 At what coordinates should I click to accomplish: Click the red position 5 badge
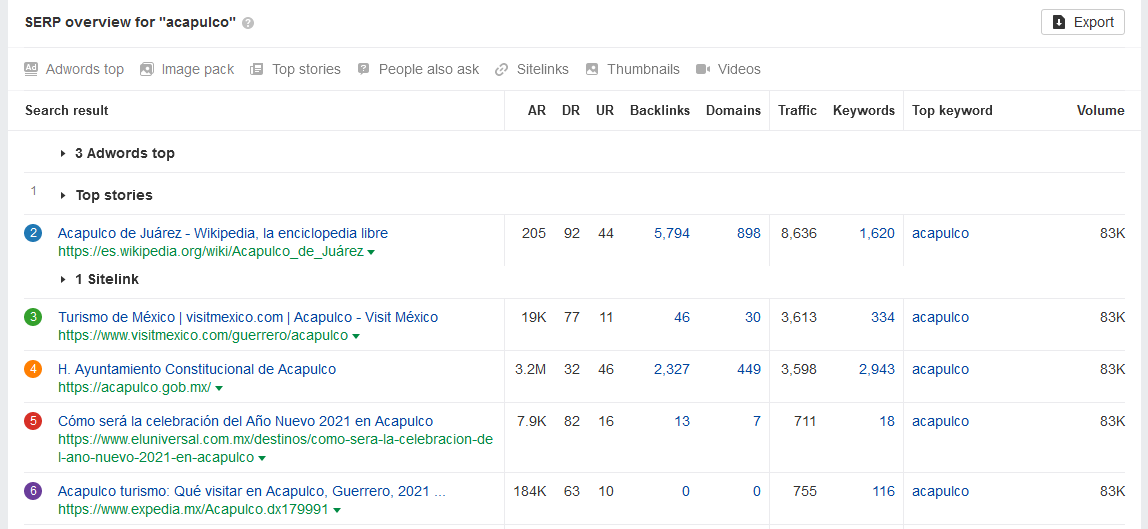(33, 421)
